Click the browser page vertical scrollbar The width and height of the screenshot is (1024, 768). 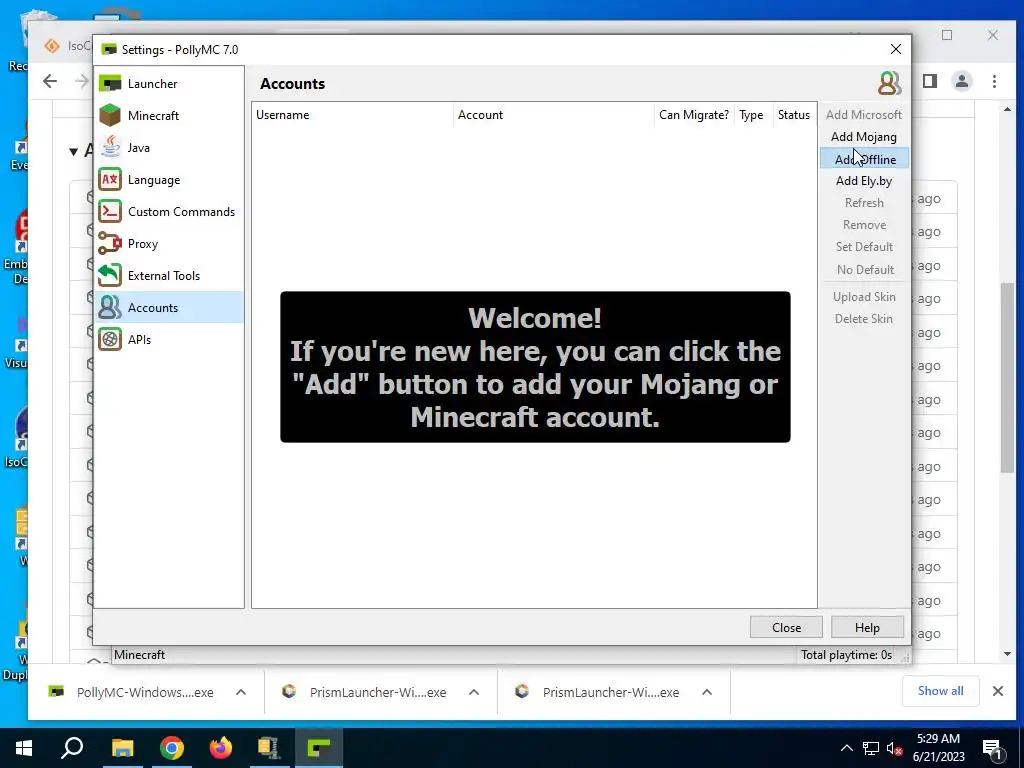point(1007,377)
